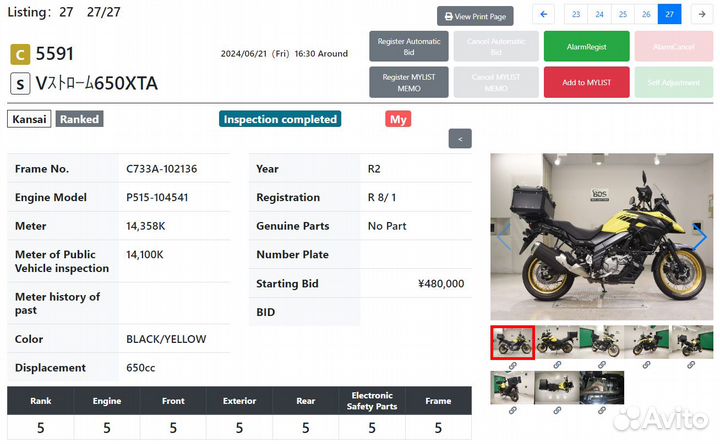This screenshot has width=720, height=444.
Task: Select the first red-bordered thumbnail
Action: click(x=512, y=343)
